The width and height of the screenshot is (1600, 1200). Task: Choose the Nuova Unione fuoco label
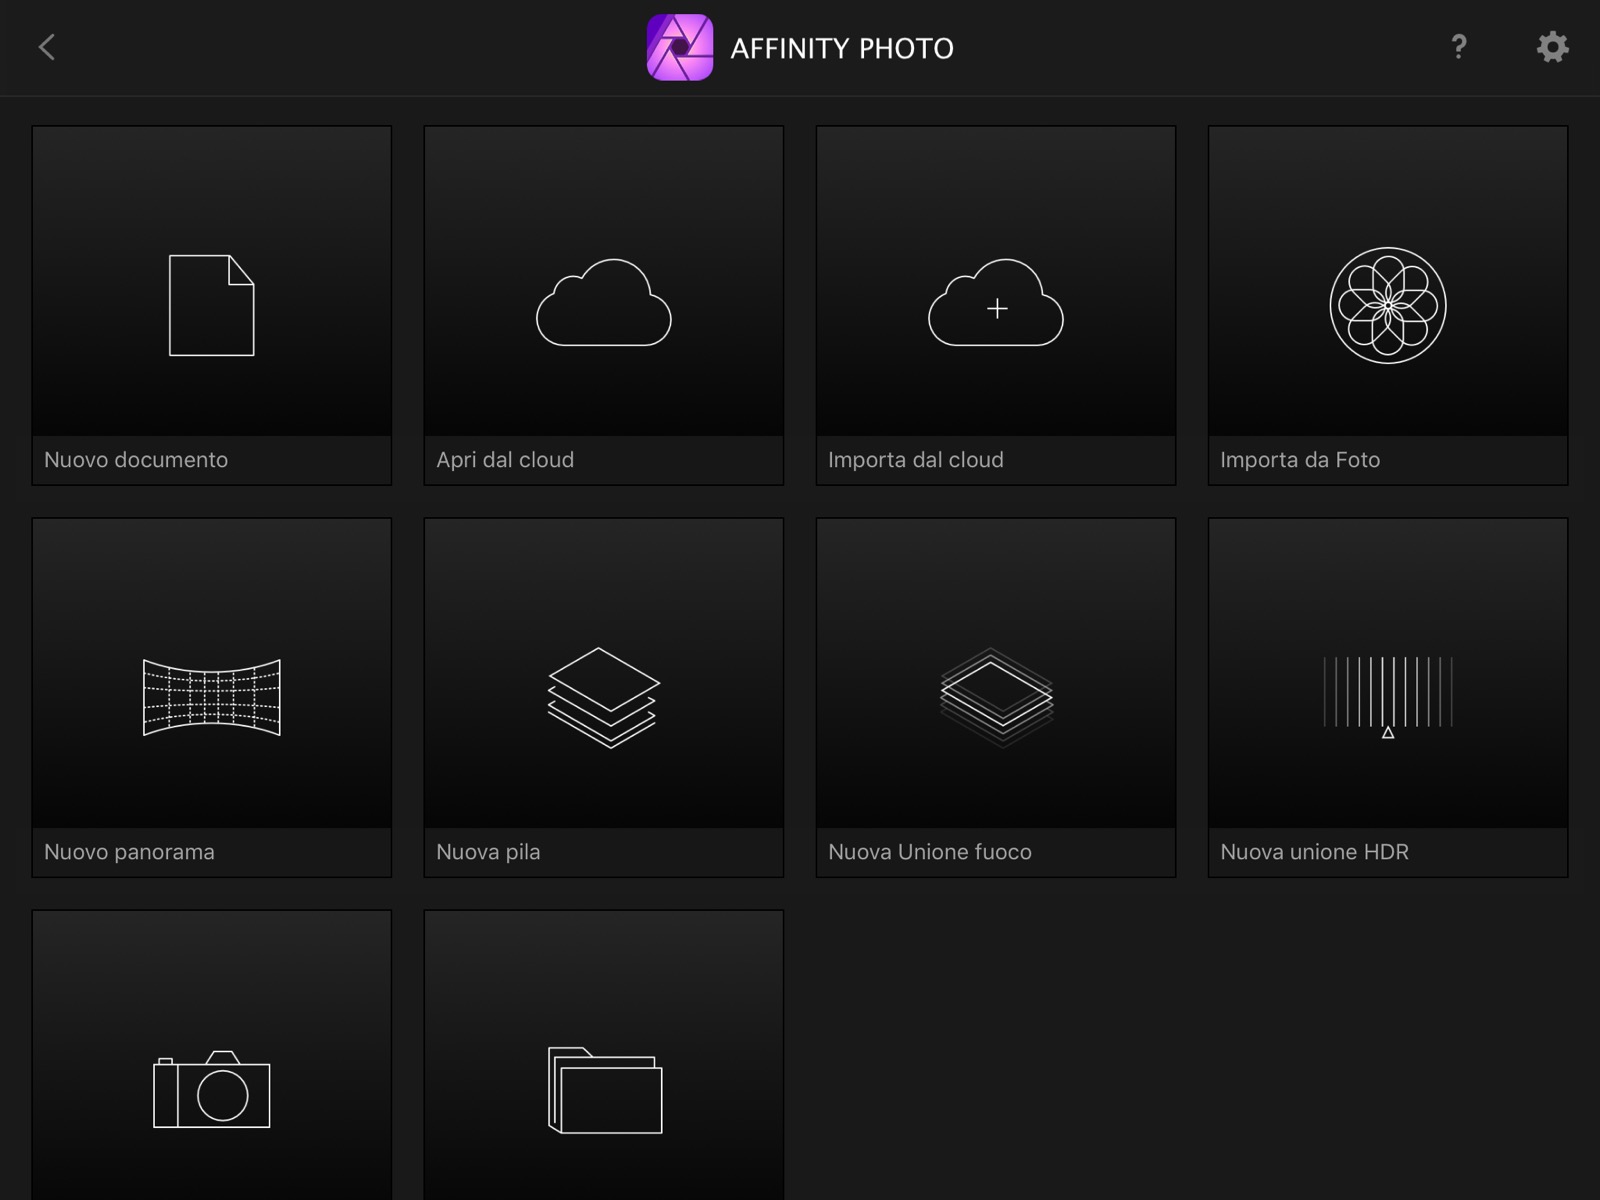coord(930,852)
